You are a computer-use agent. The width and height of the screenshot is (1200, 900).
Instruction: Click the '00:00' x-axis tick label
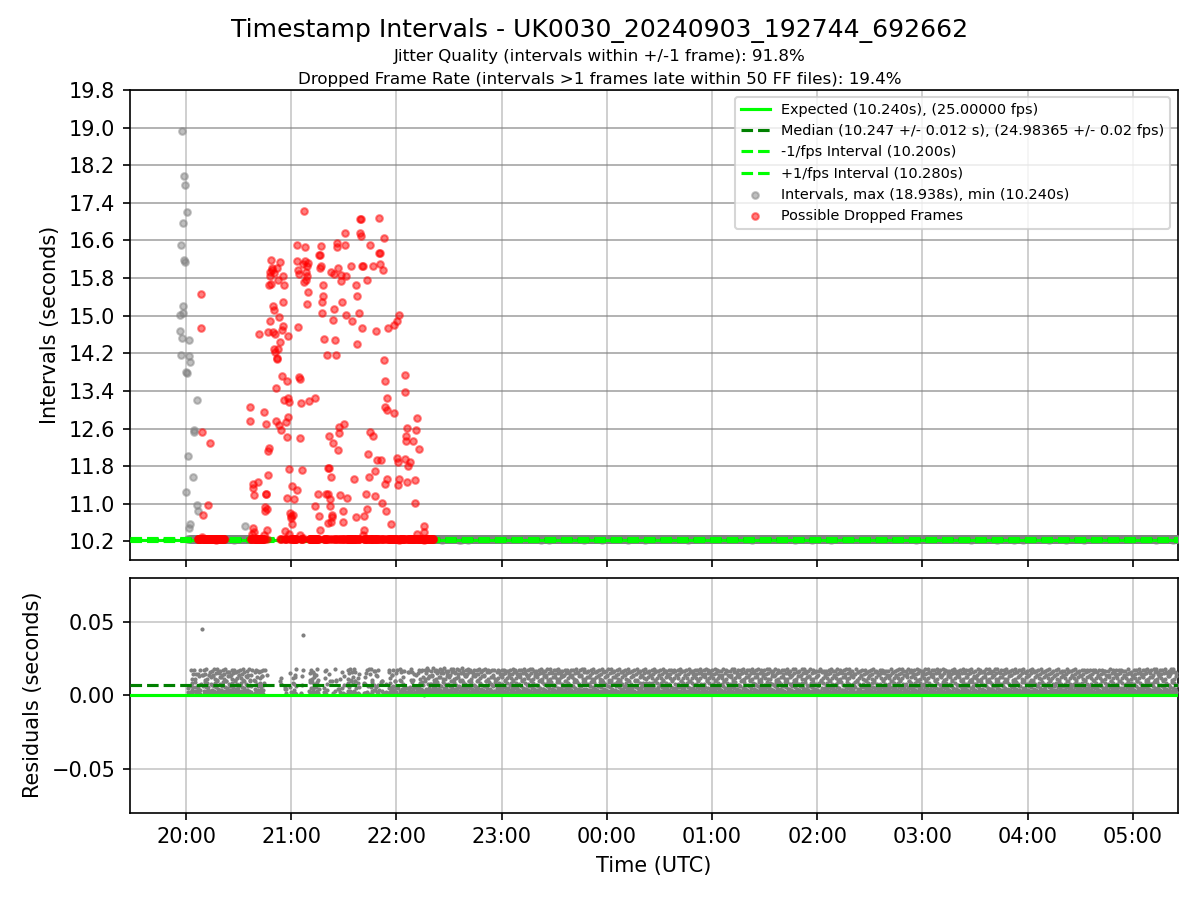606,836
